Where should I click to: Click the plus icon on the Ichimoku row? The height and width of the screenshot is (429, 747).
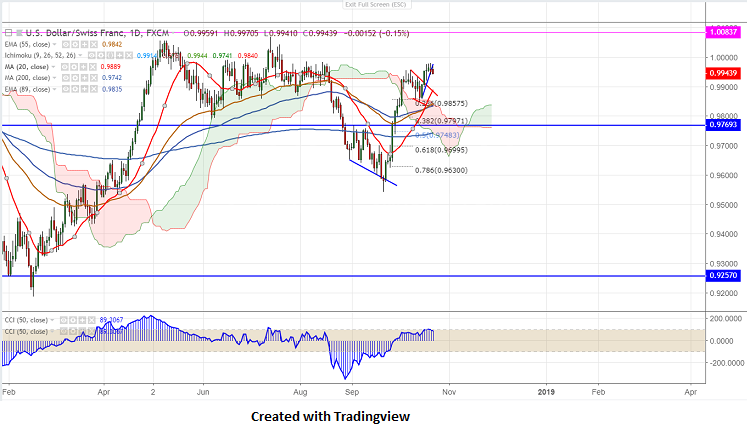[120, 55]
